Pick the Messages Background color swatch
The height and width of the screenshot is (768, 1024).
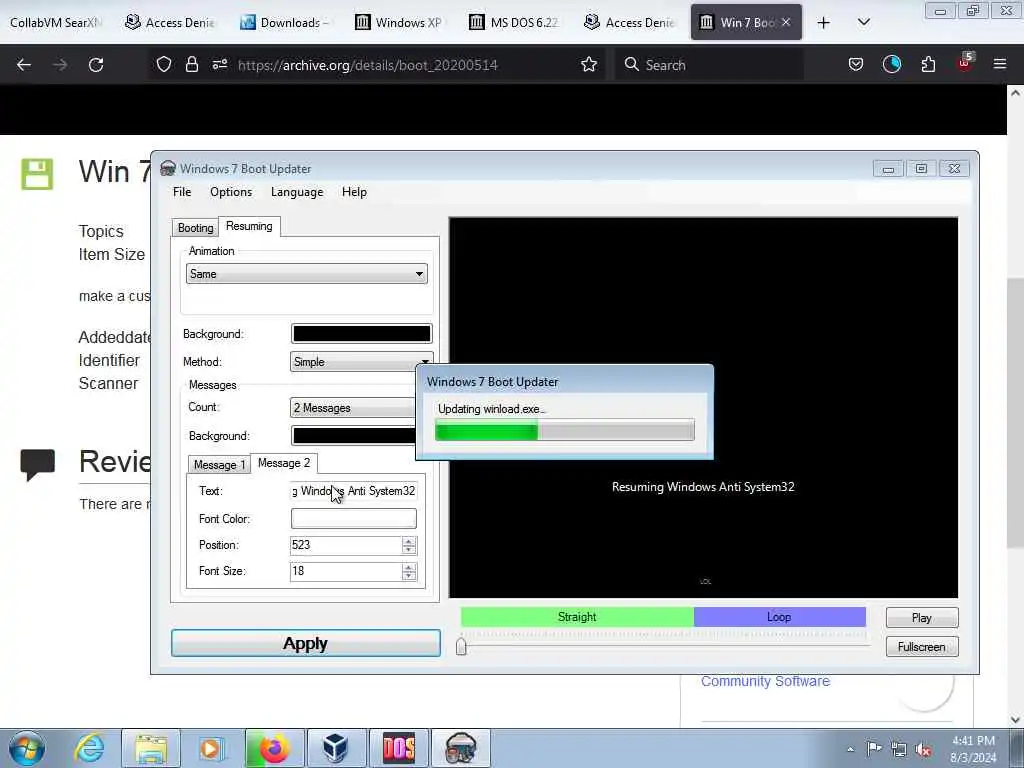coord(353,436)
